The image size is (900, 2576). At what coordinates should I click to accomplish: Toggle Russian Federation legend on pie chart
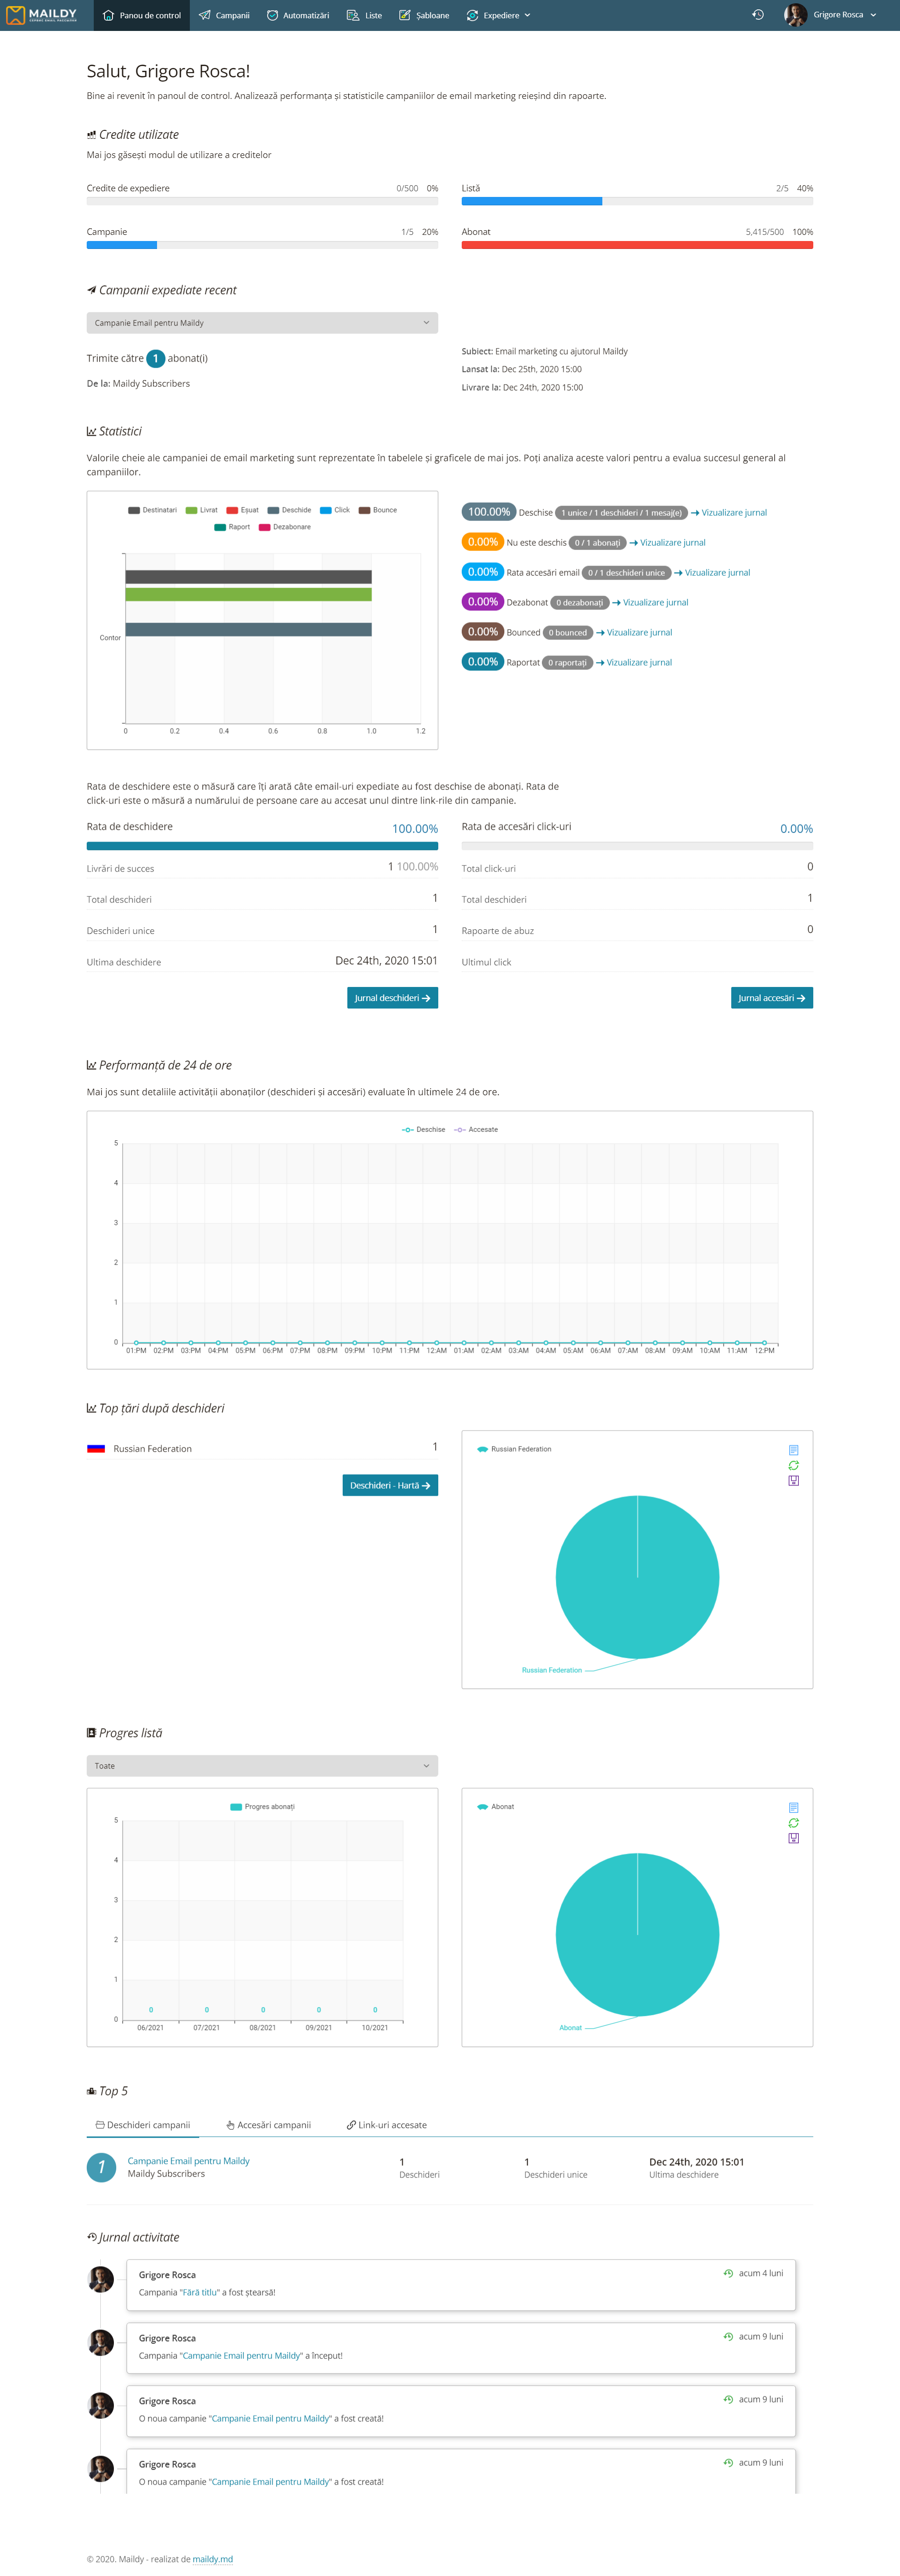(514, 1449)
